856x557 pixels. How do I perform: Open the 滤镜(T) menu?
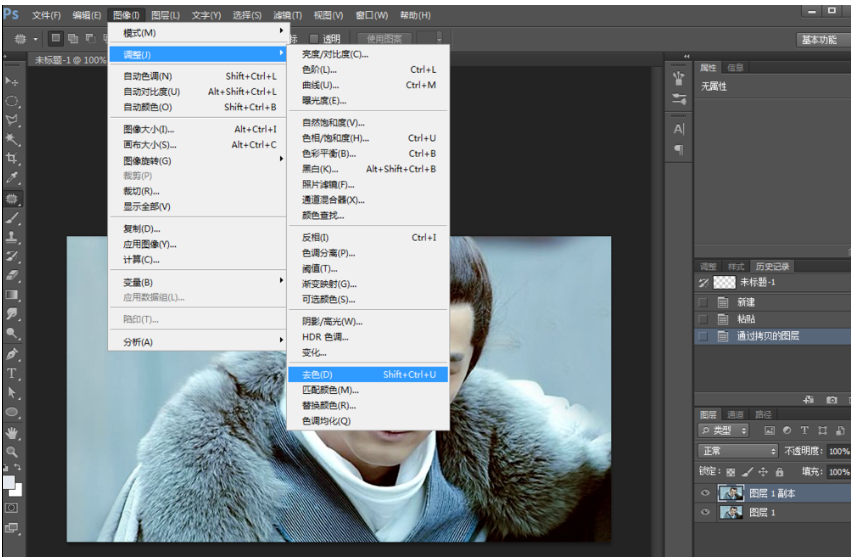287,15
